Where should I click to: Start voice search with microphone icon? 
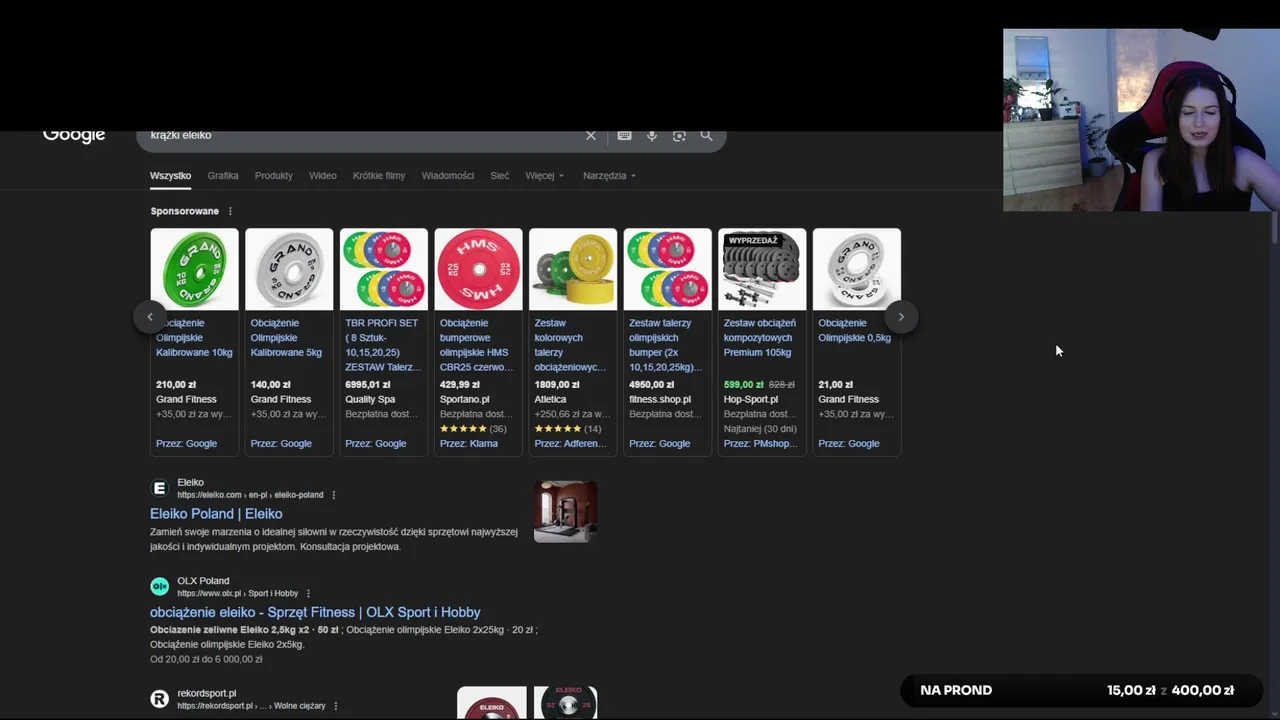(x=652, y=136)
